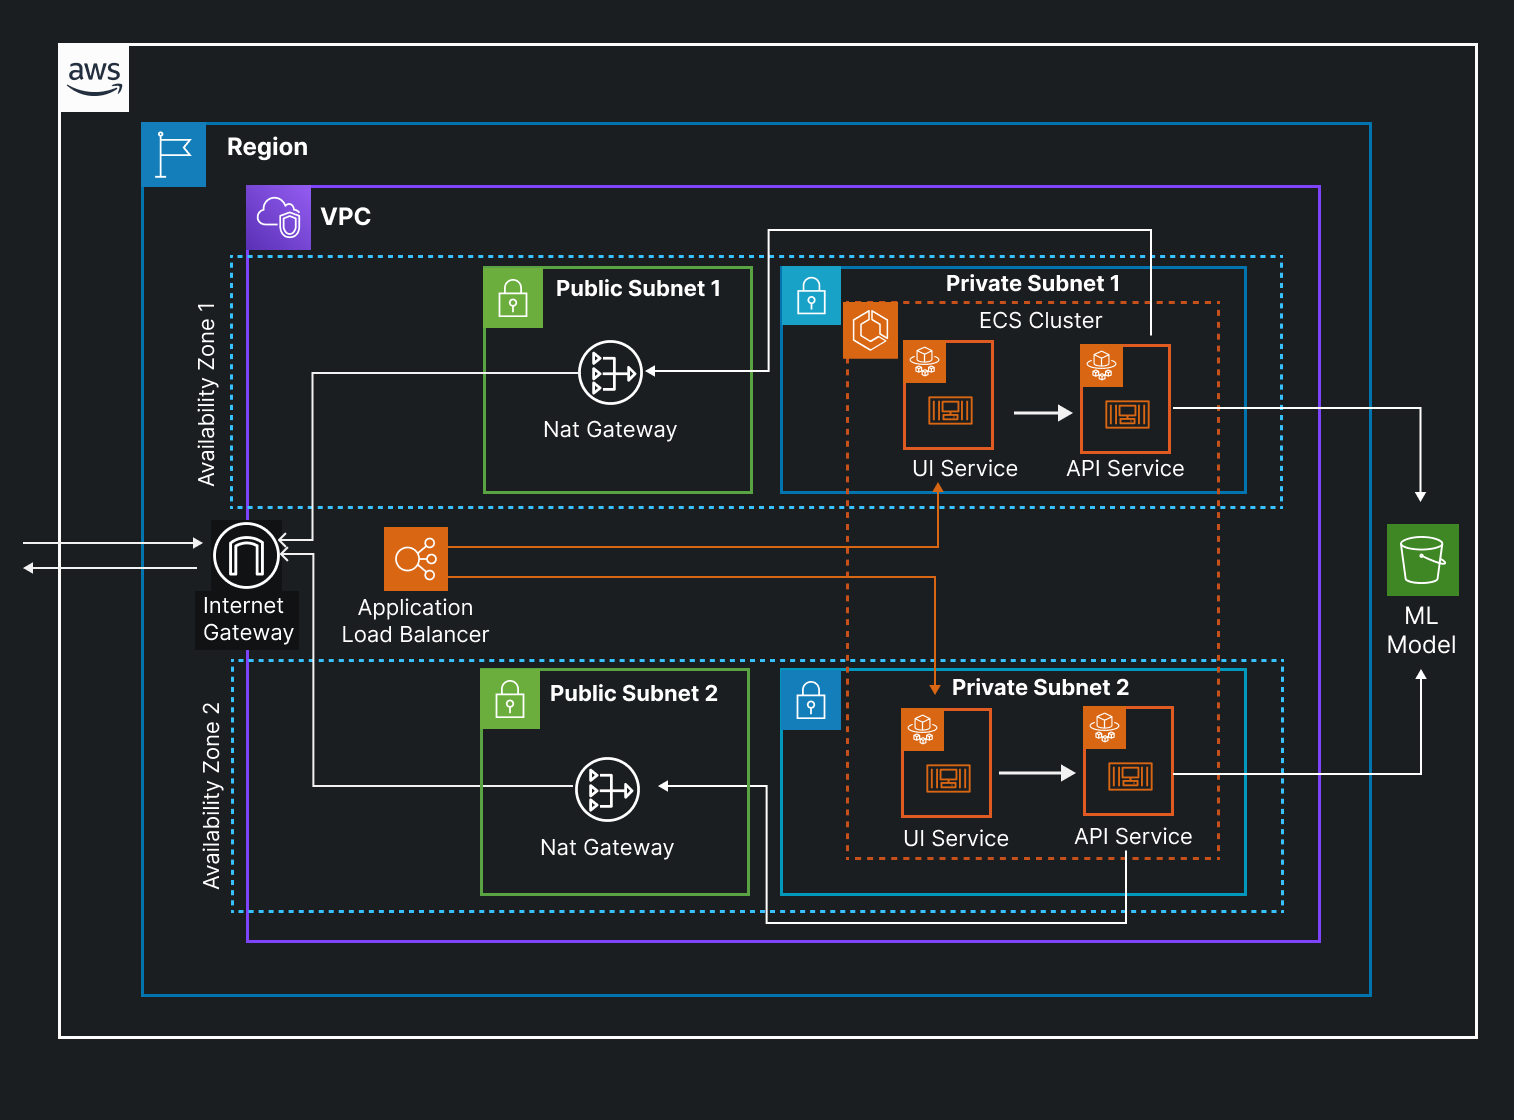Click the API Service label in Private Subnet 1
The width and height of the screenshot is (1514, 1120).
coord(1125,468)
